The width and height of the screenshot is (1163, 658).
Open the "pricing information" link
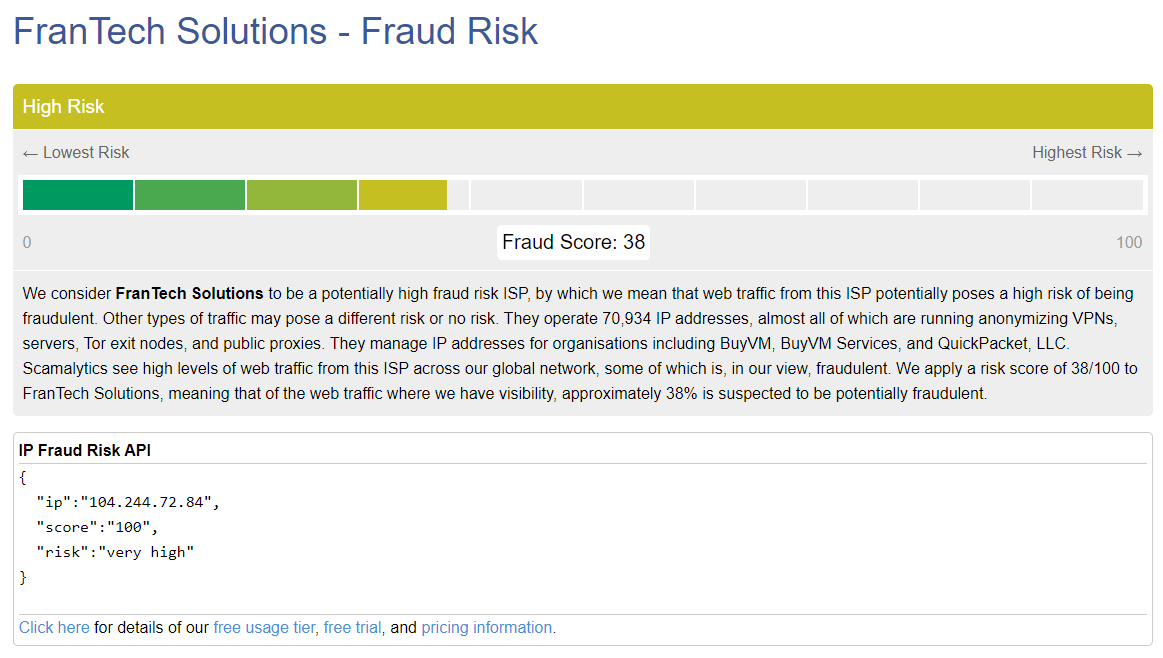pos(486,628)
